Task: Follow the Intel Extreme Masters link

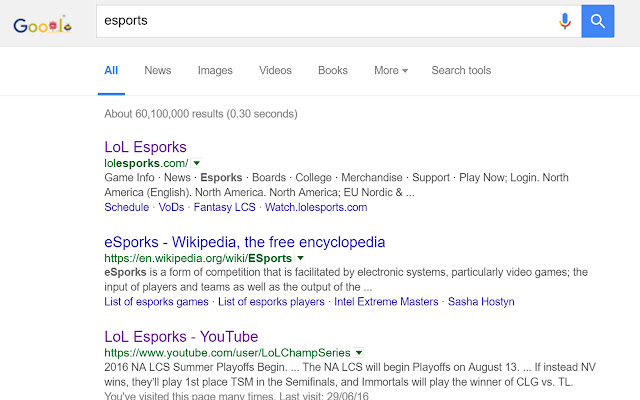Action: coord(386,301)
